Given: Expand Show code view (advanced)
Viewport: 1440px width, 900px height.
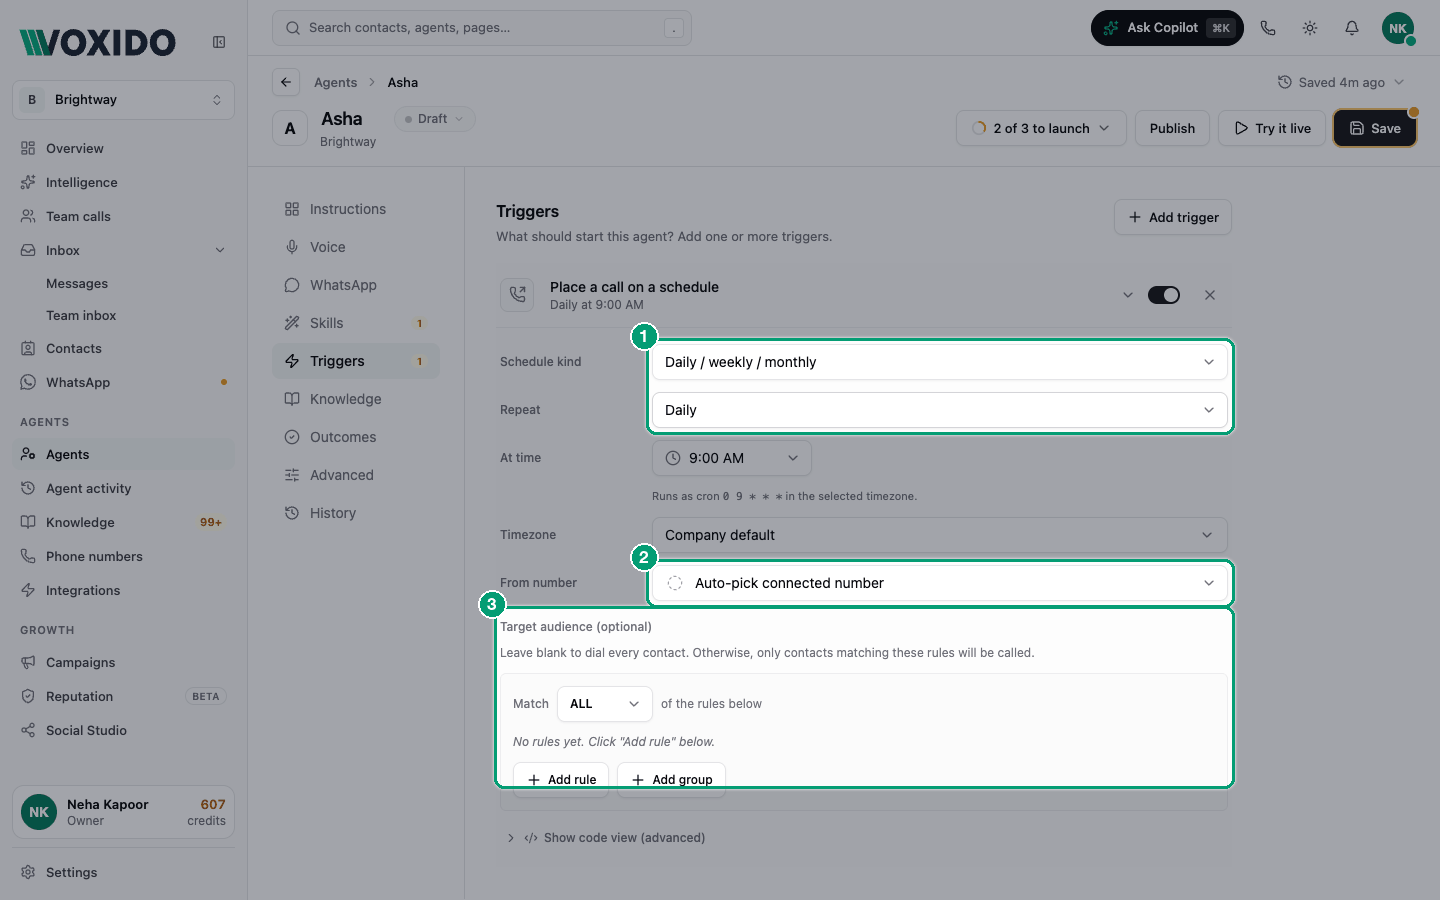Looking at the screenshot, I should pyautogui.click(x=606, y=838).
